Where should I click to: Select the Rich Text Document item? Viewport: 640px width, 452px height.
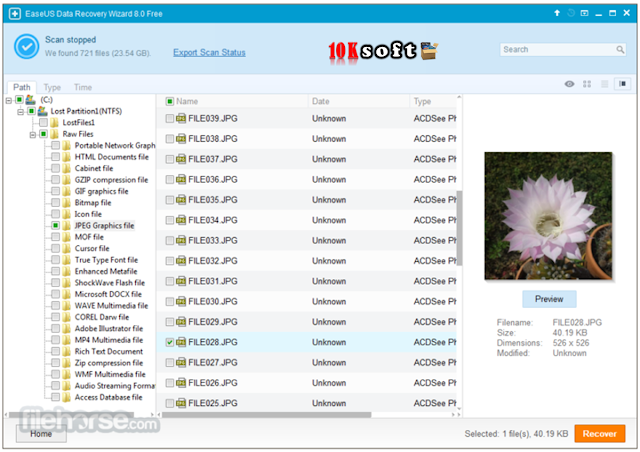[109, 351]
